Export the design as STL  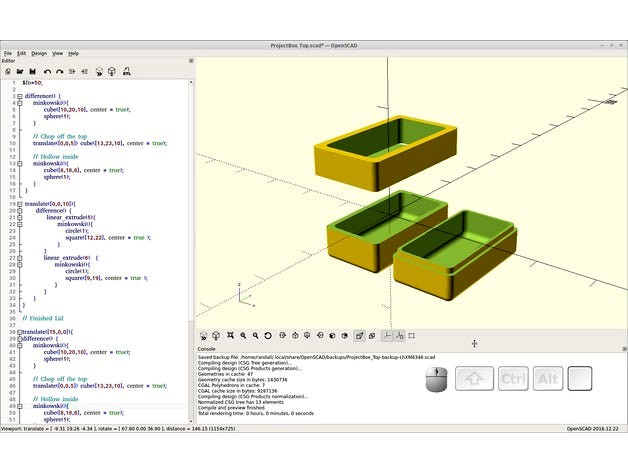(x=127, y=72)
